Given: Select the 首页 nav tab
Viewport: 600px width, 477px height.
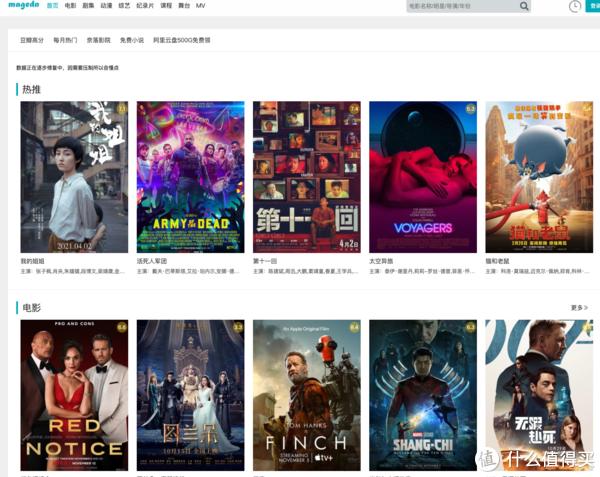Looking at the screenshot, I should coord(52,6).
